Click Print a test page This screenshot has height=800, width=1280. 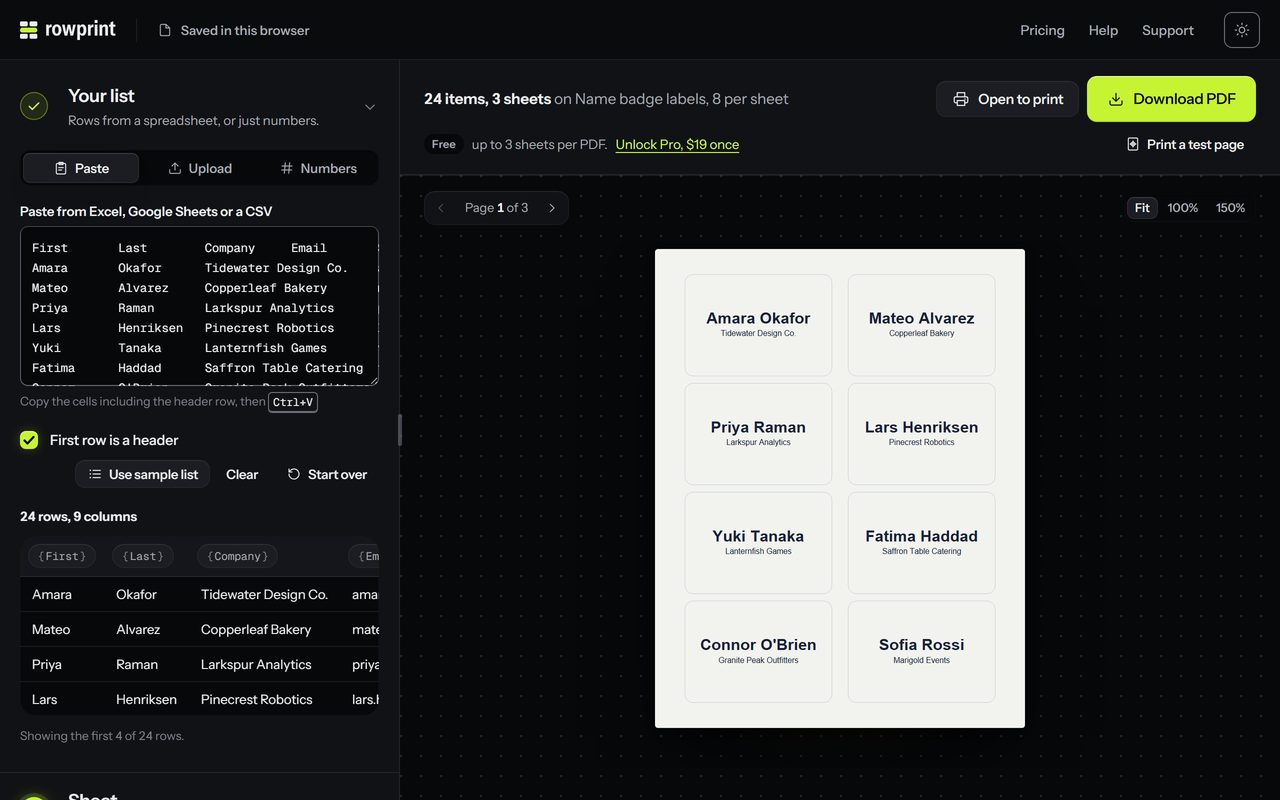[1185, 144]
